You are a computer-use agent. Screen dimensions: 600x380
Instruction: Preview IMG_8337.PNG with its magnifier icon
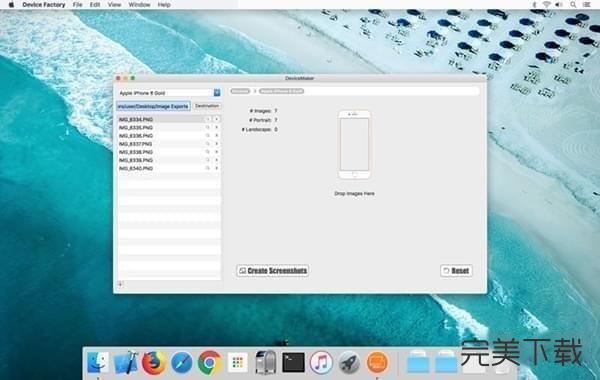pos(208,144)
